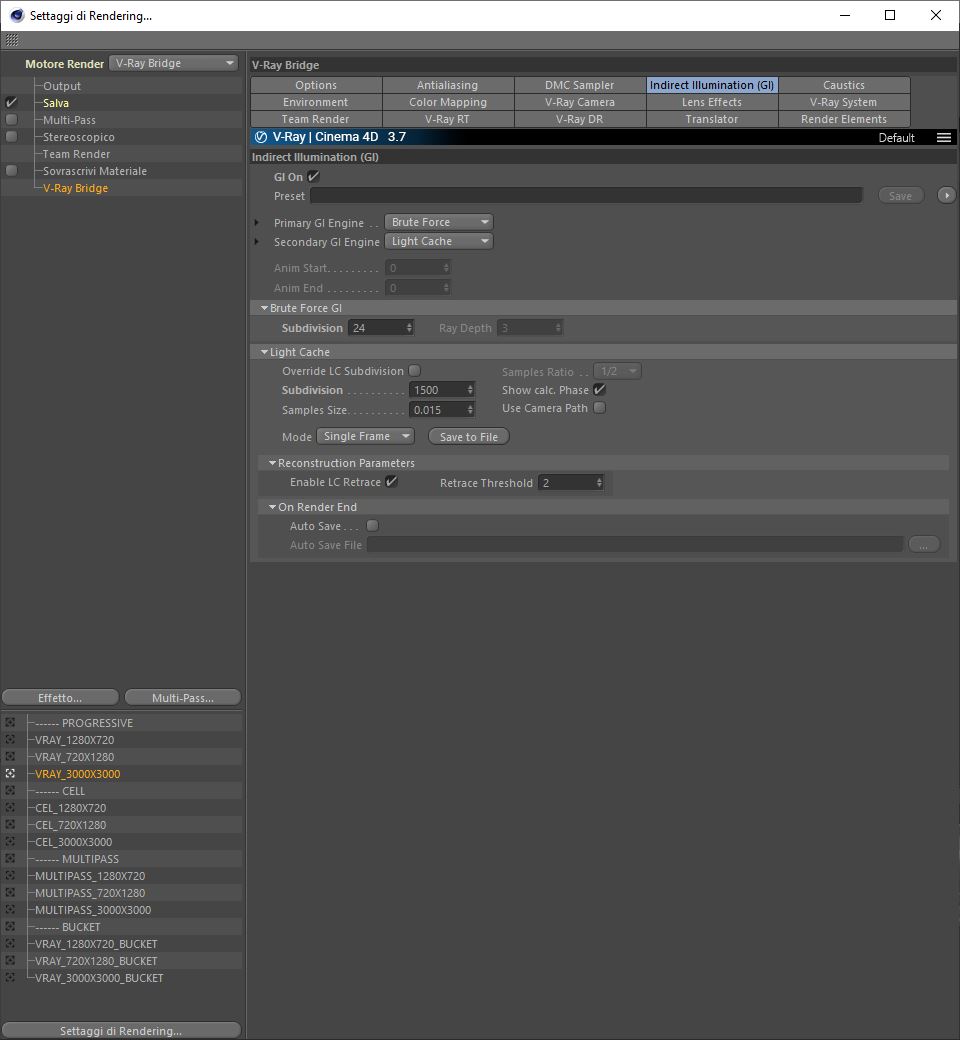Image resolution: width=960 pixels, height=1040 pixels.
Task: Toggle the Enable LC Retrace checkbox
Action: tap(391, 482)
